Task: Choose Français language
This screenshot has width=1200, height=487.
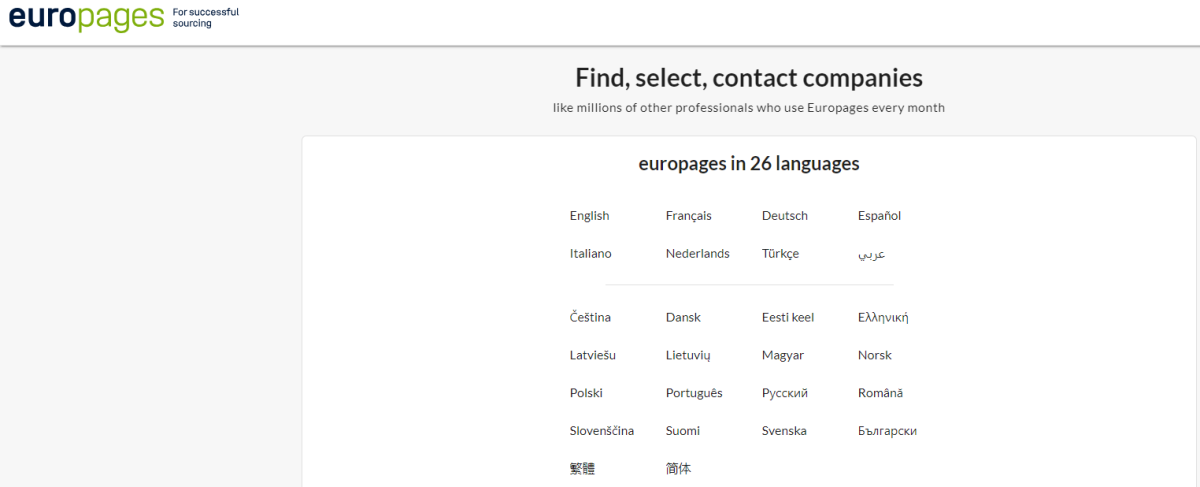Action: coord(689,216)
